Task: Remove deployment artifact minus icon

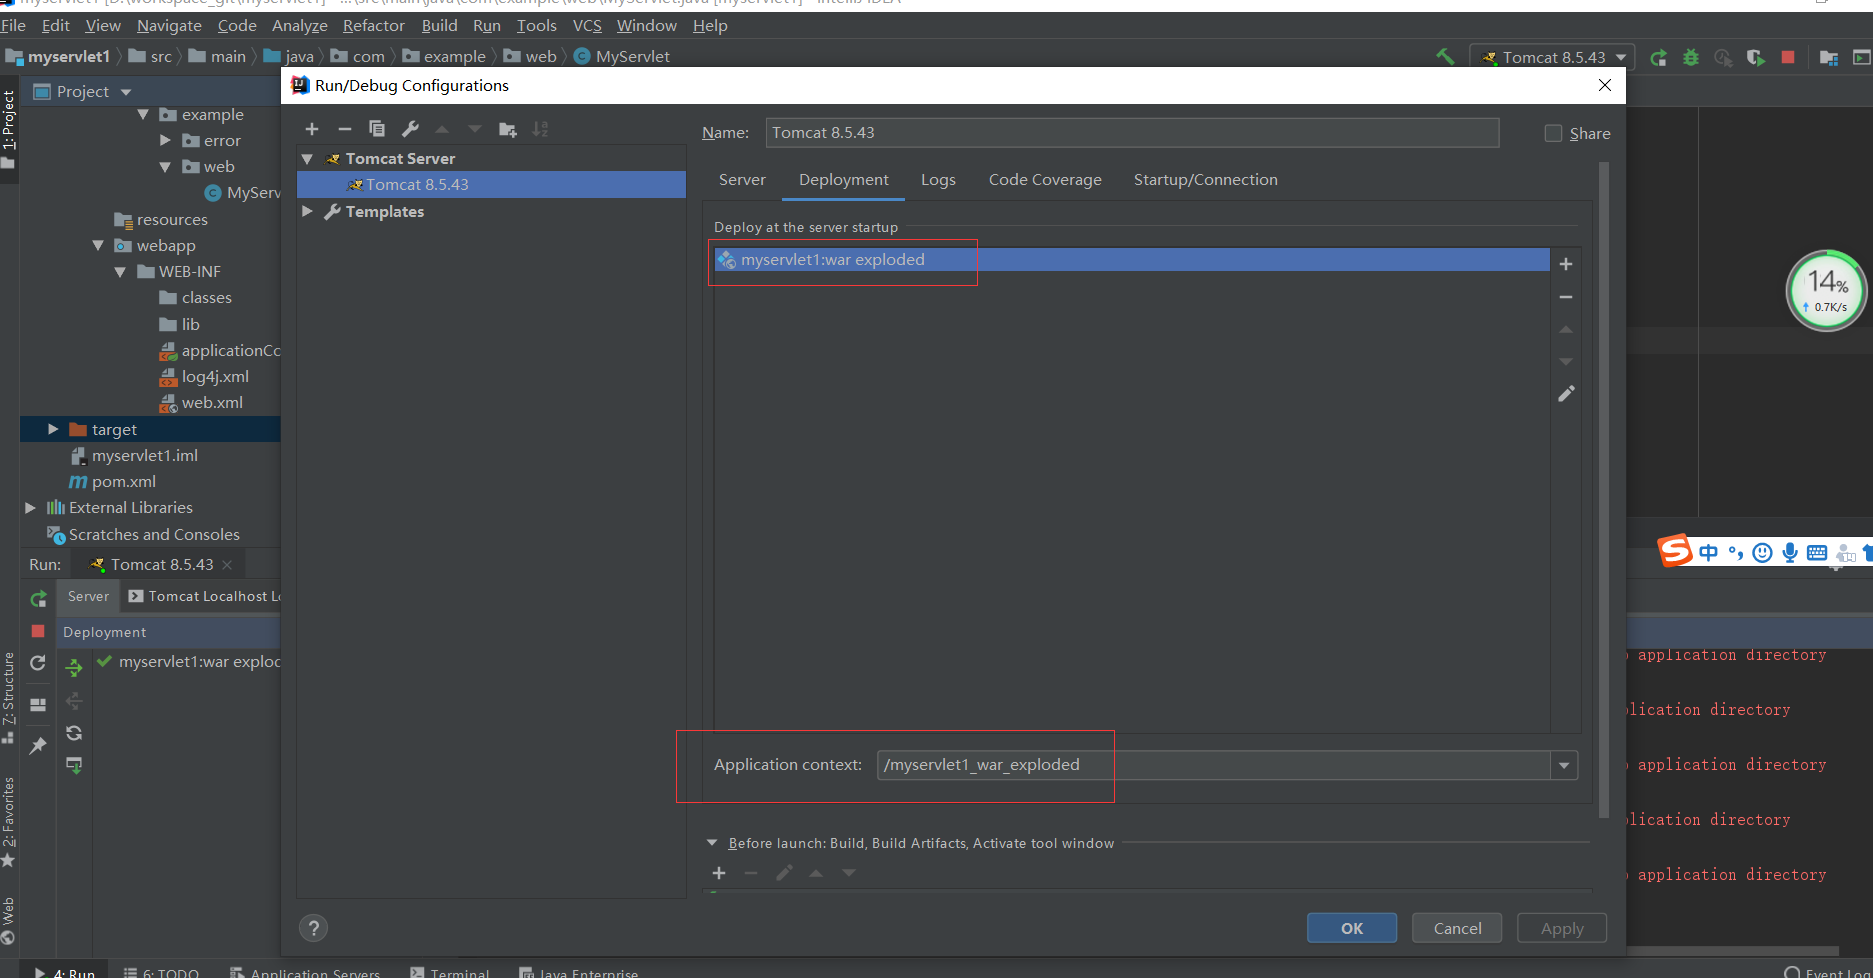Action: point(1566,297)
